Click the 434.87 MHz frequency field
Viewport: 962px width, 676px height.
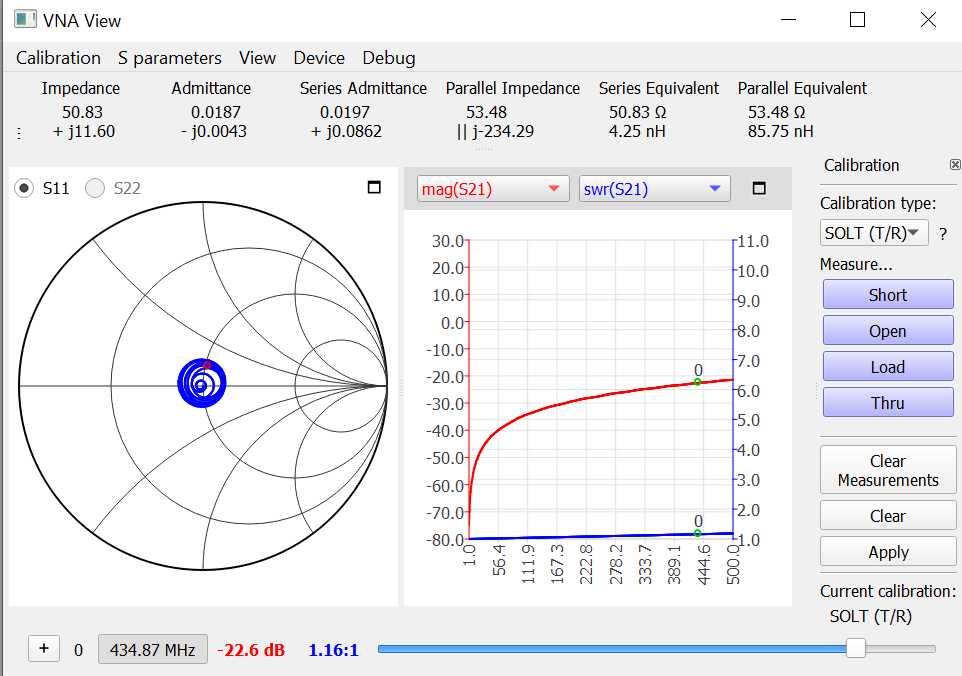[x=153, y=650]
